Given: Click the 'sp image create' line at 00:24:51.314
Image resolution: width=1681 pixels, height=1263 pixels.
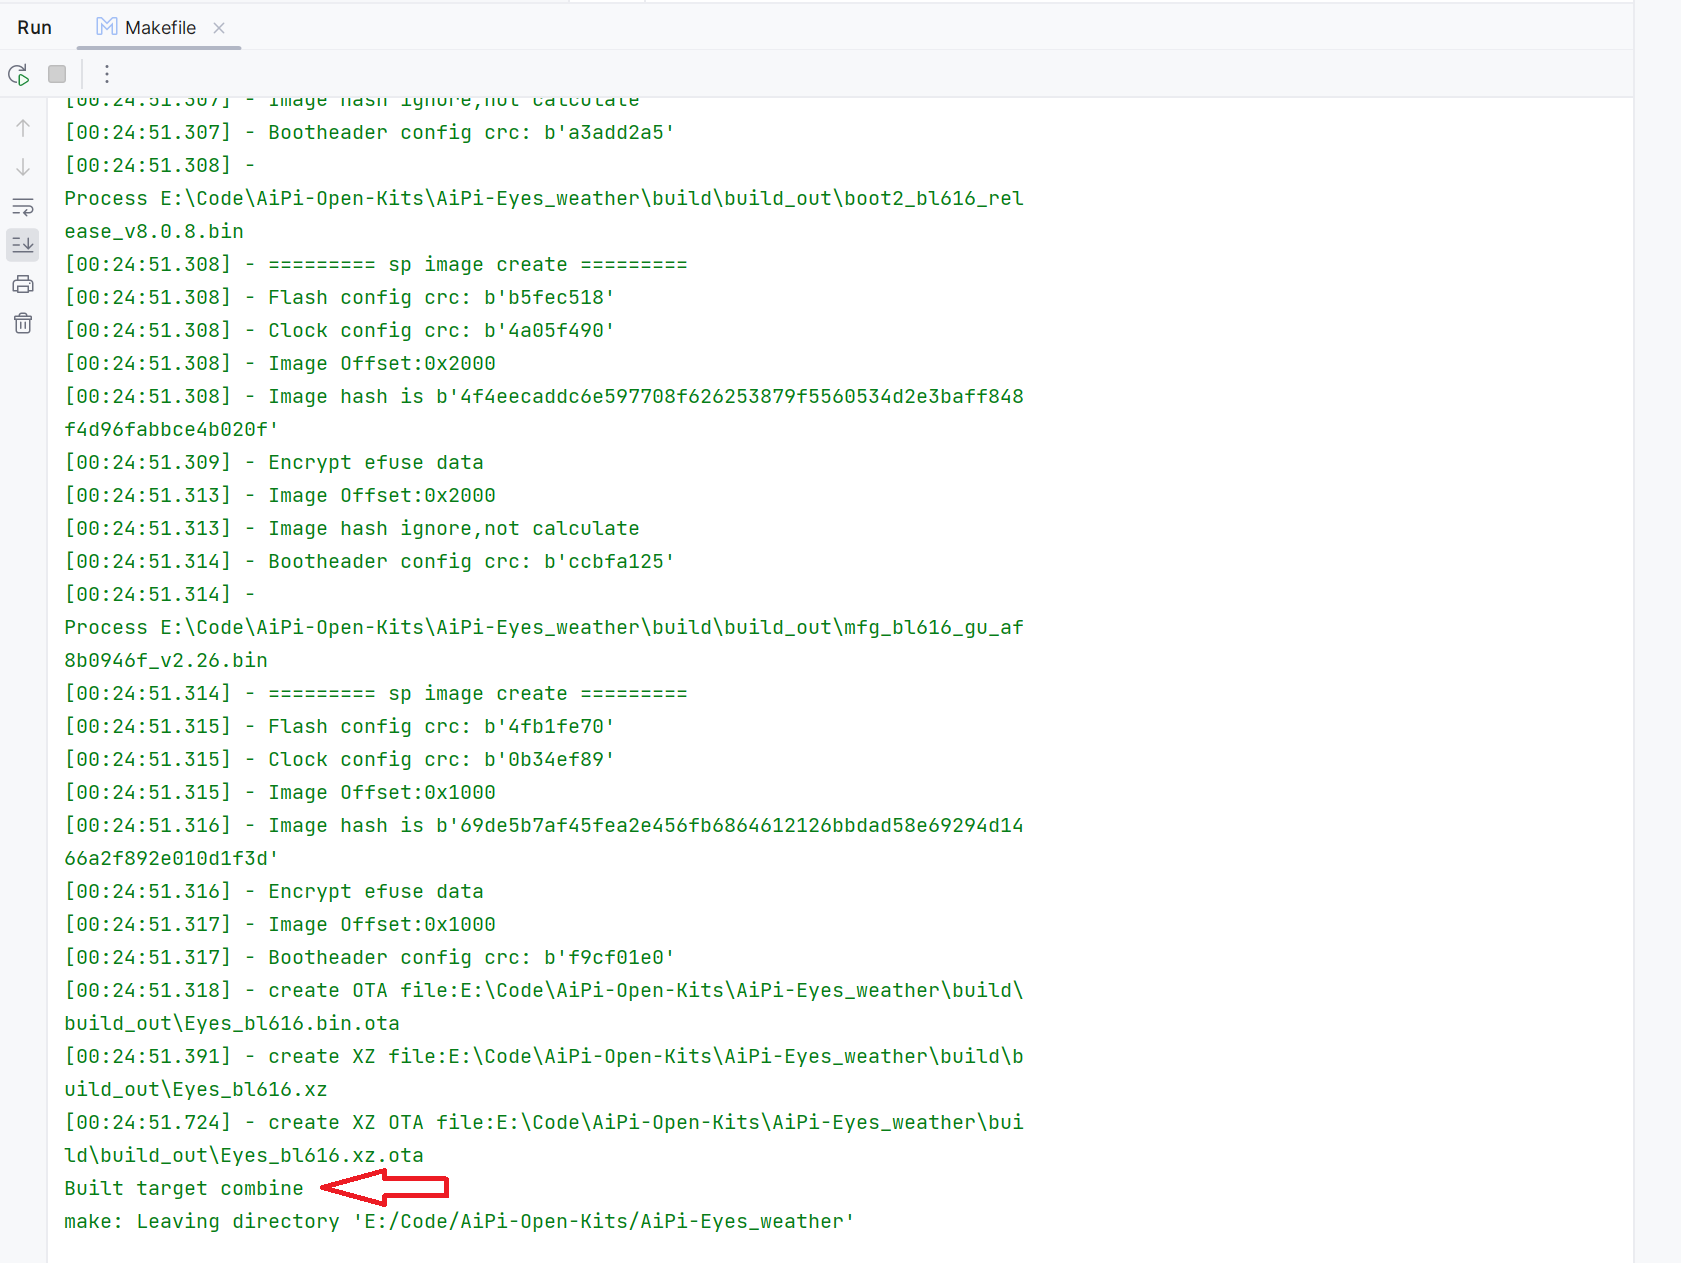Looking at the screenshot, I should pos(376,693).
